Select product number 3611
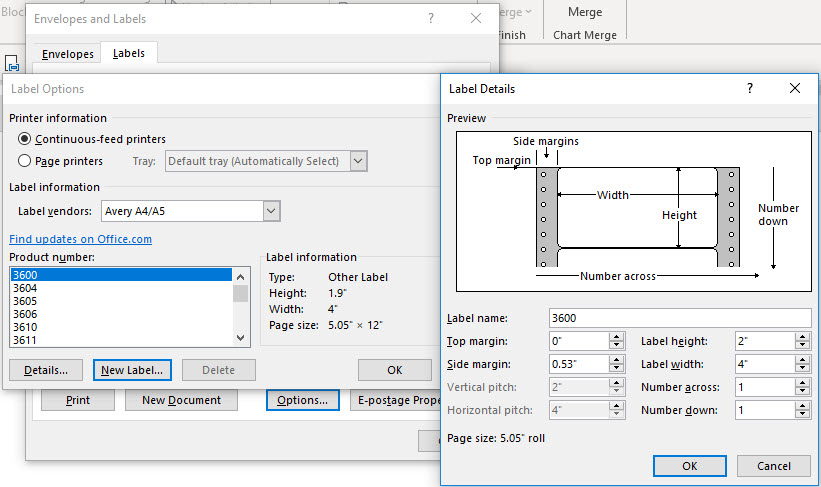Viewport: 821px width, 487px height. pyautogui.click(x=121, y=340)
